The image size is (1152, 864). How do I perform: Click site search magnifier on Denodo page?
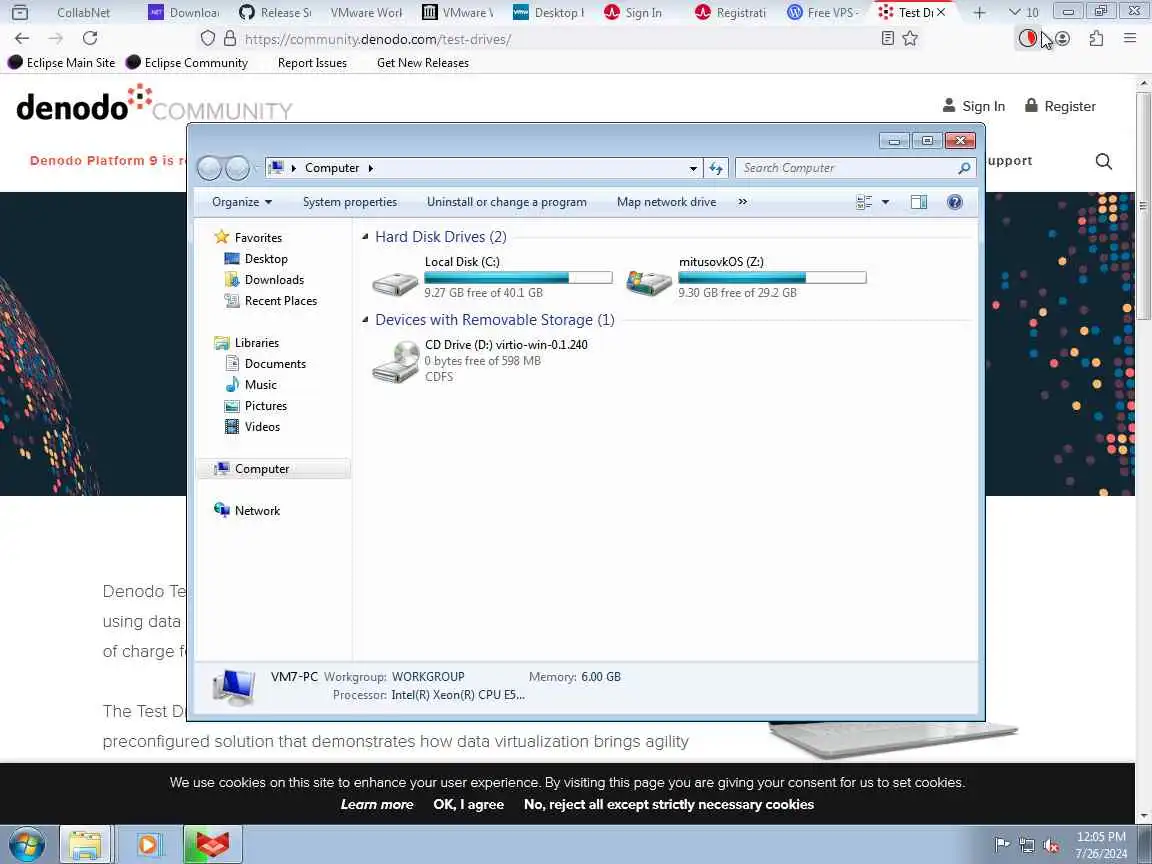(x=1104, y=161)
